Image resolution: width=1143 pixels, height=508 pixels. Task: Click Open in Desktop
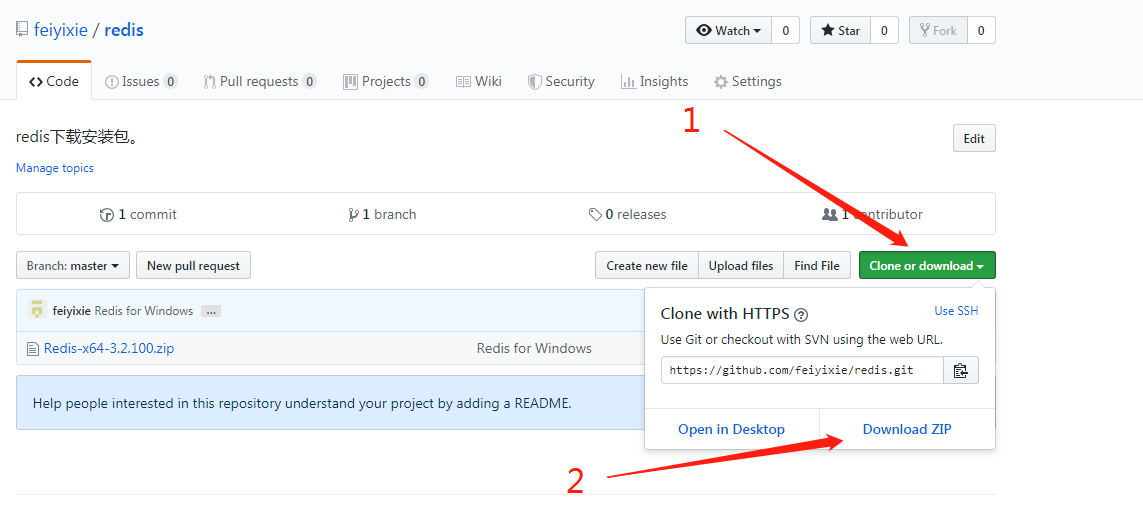pyautogui.click(x=731, y=429)
